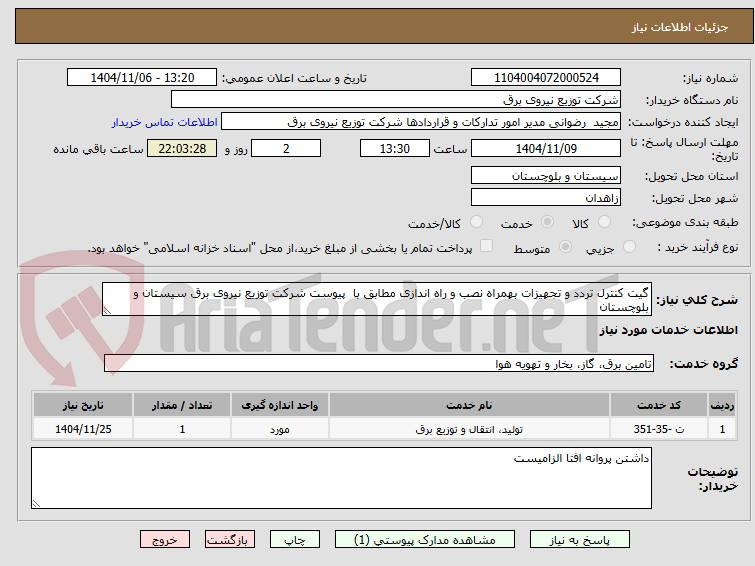Click the deadline hour field 13:30

(x=395, y=148)
